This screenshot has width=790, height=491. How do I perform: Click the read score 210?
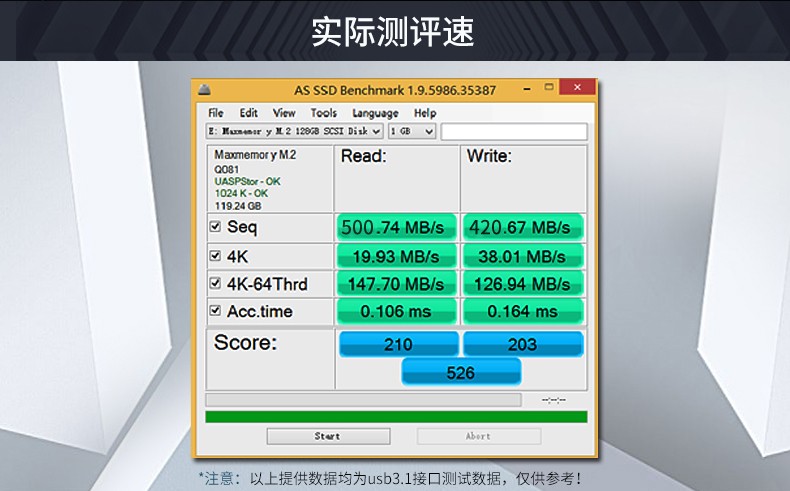pyautogui.click(x=399, y=344)
